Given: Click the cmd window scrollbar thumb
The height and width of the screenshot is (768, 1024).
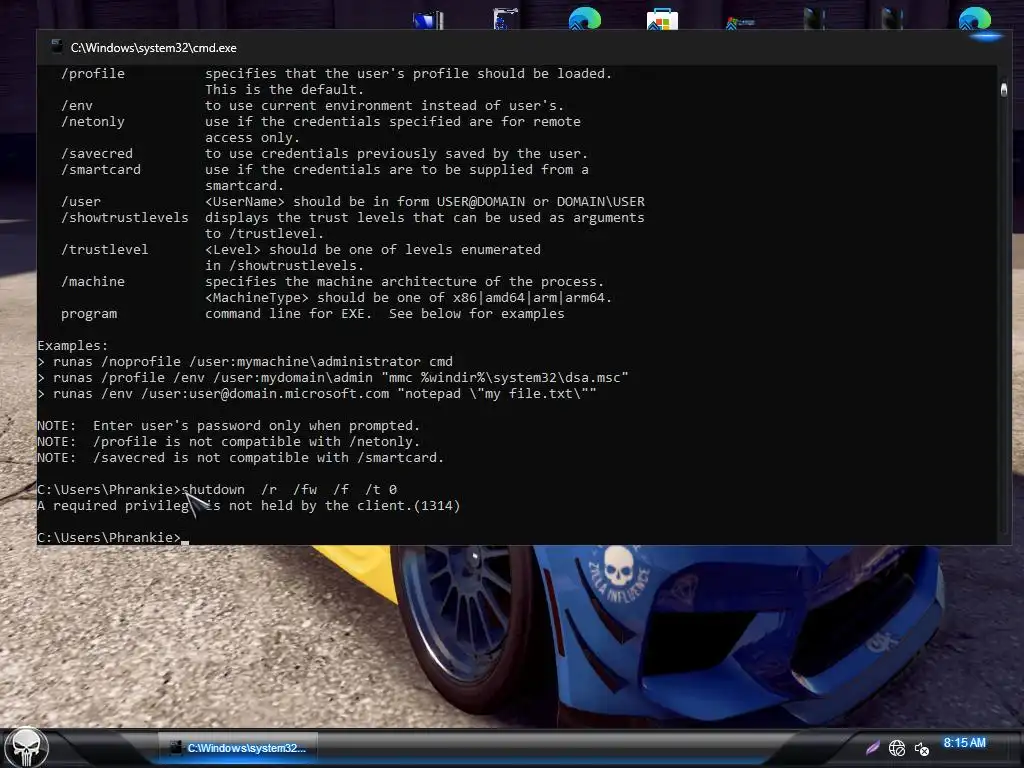Looking at the screenshot, I should (x=1004, y=89).
